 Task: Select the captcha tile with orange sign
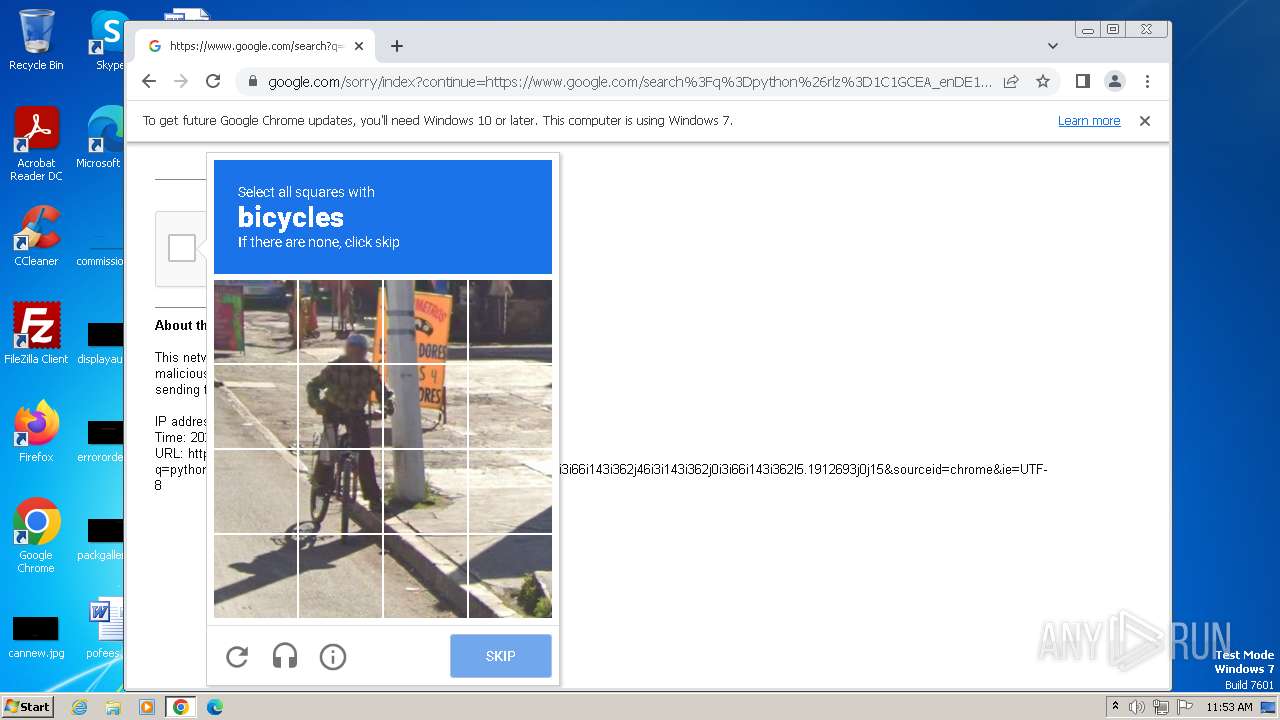coord(425,321)
